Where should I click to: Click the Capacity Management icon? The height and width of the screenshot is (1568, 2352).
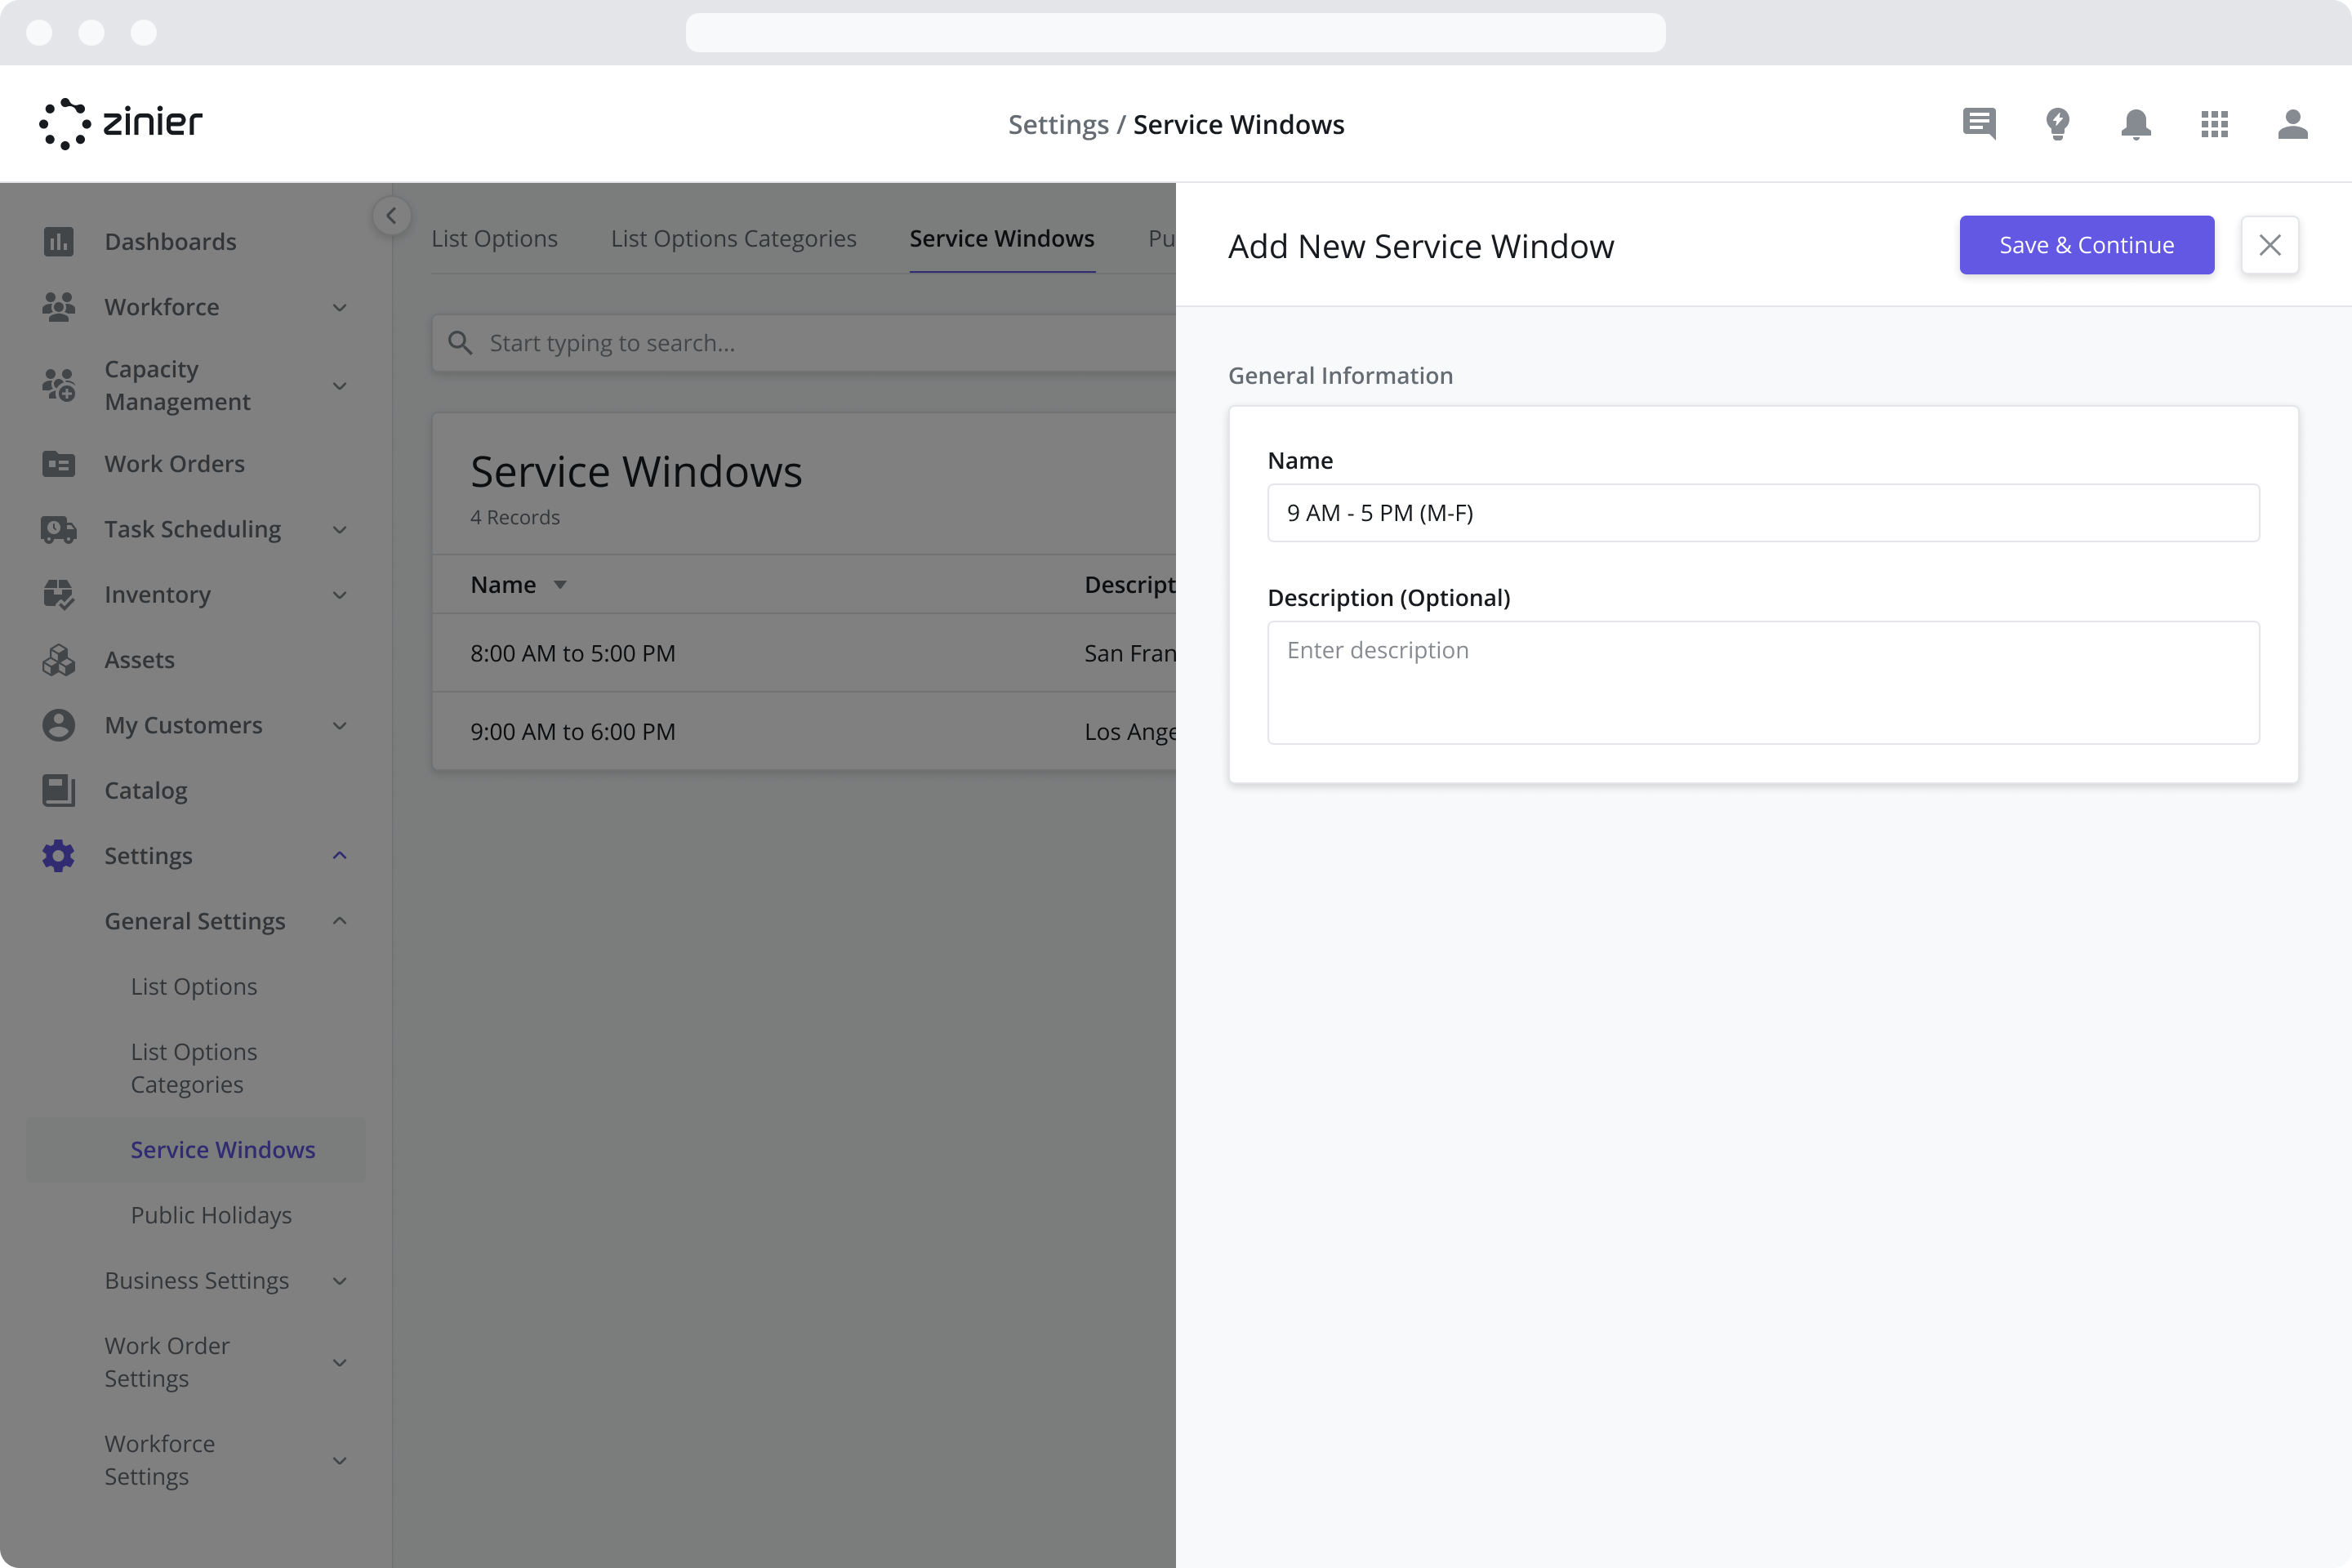click(x=58, y=385)
